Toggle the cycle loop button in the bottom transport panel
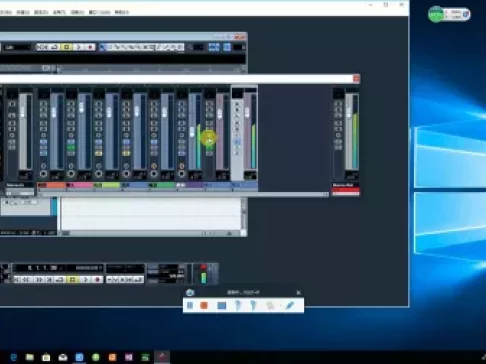The height and width of the screenshot is (364, 486). [60, 279]
